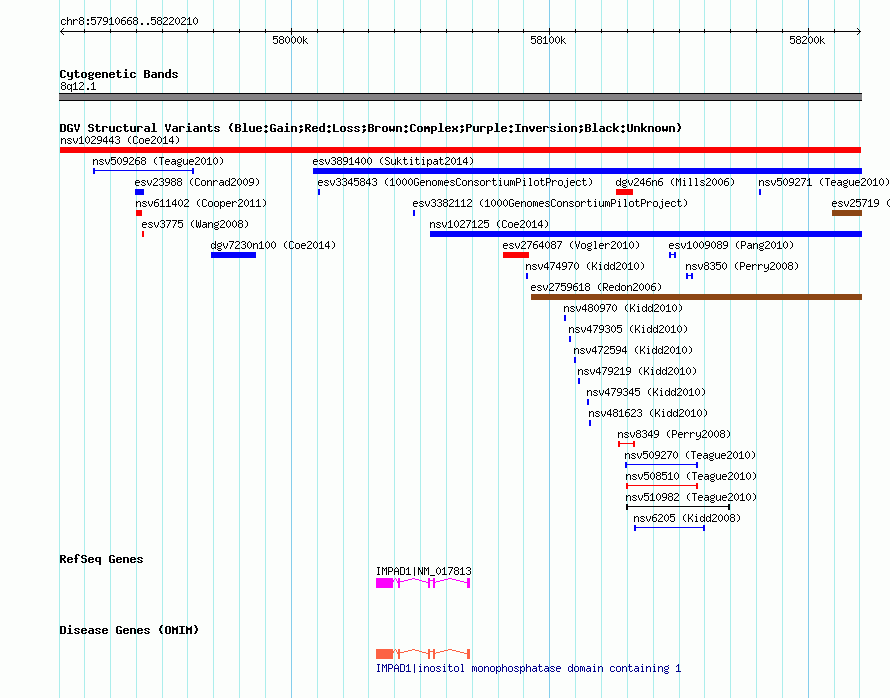Select the nsv509268 (Teague2010) variant span

point(144,171)
